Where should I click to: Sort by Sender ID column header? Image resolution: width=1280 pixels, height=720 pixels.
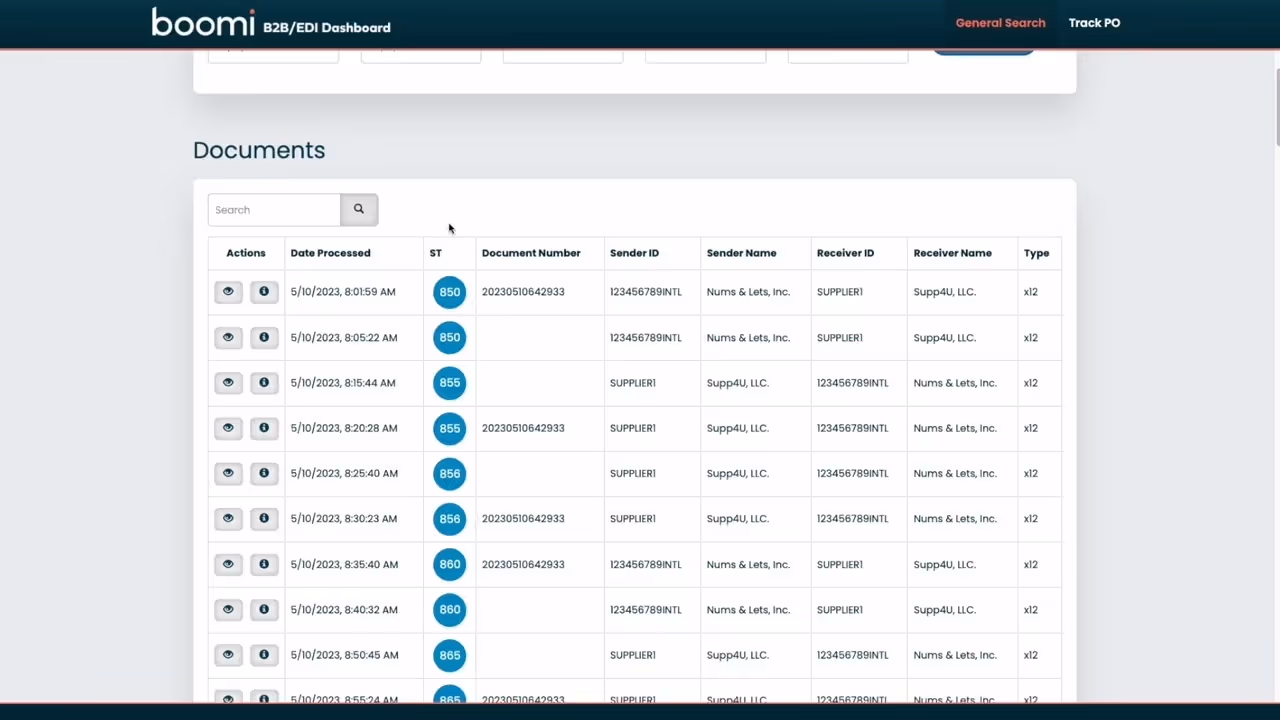634,253
